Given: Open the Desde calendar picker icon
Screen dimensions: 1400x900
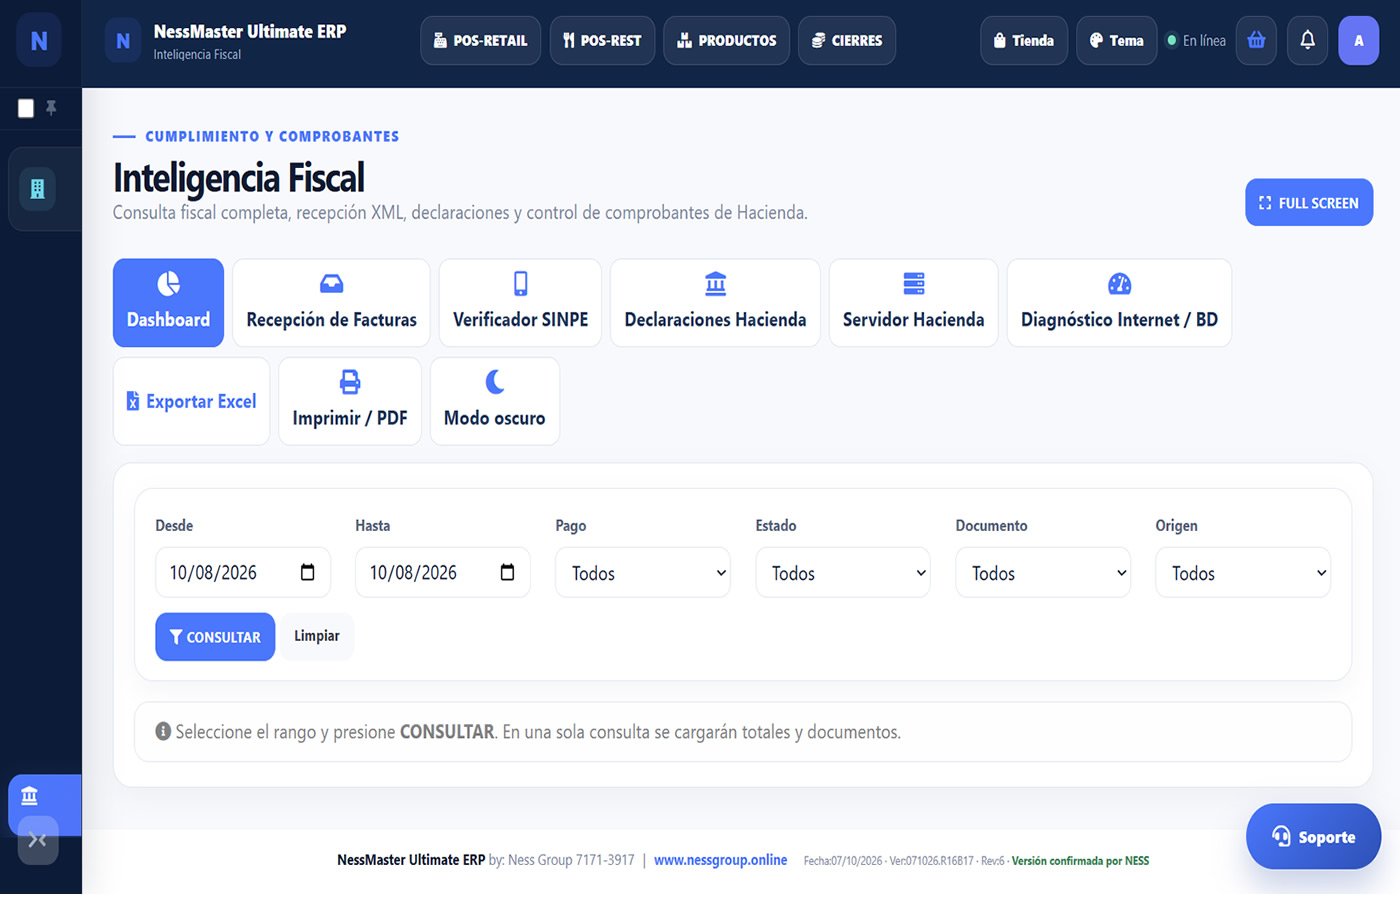Looking at the screenshot, I should coord(308,572).
